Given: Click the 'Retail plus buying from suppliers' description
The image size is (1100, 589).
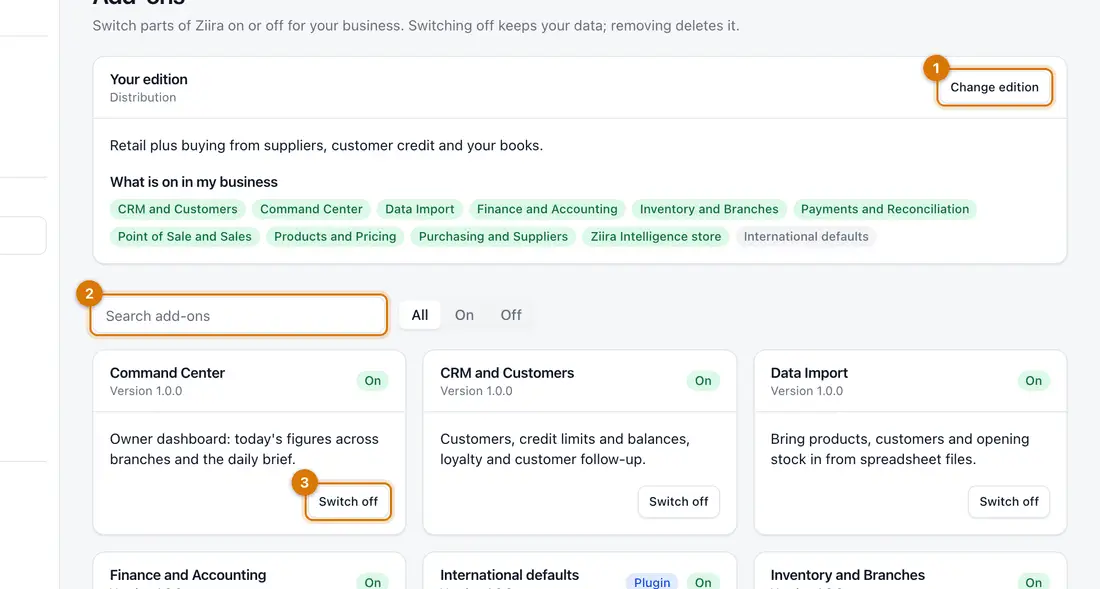Looking at the screenshot, I should tap(326, 146).
